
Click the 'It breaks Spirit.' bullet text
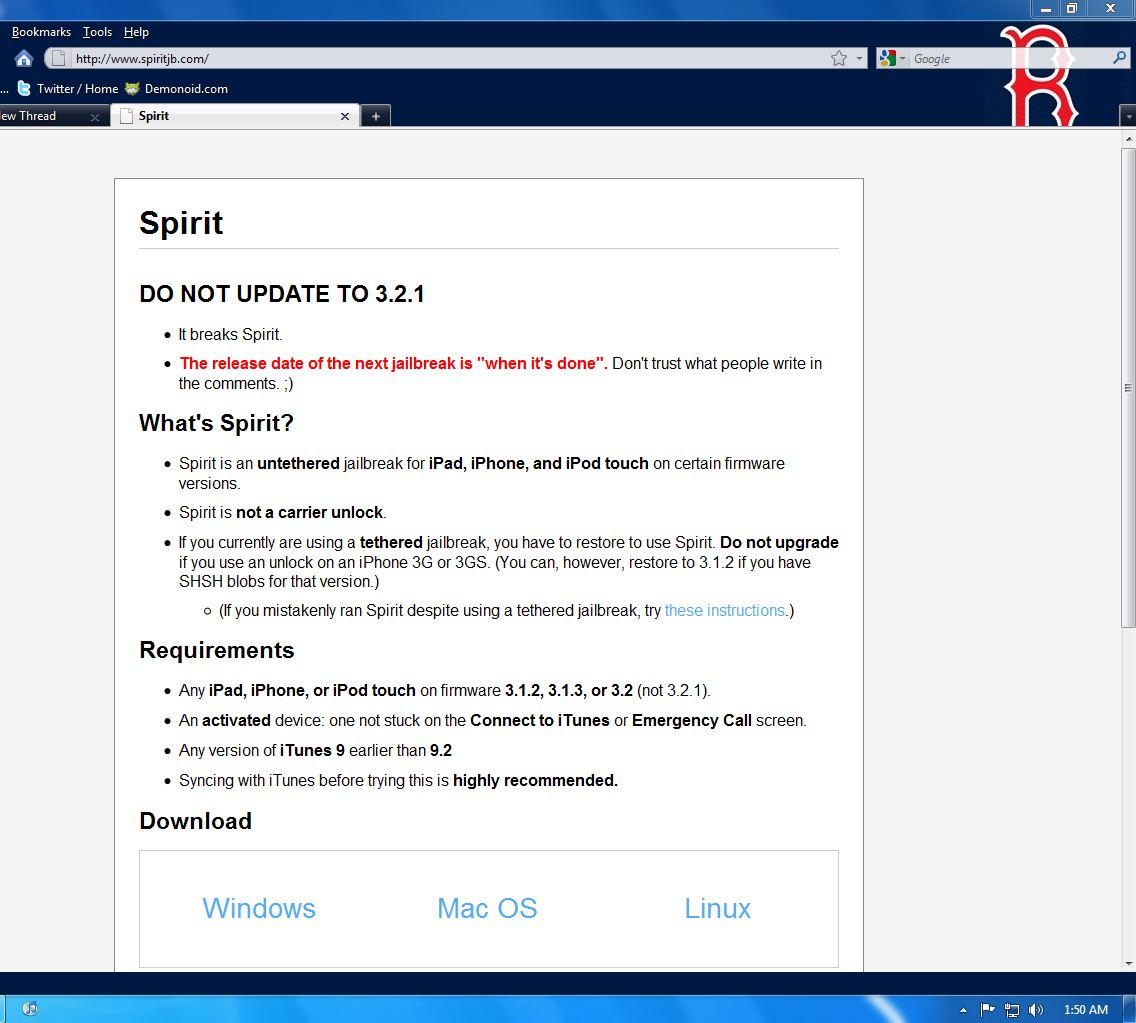point(230,334)
